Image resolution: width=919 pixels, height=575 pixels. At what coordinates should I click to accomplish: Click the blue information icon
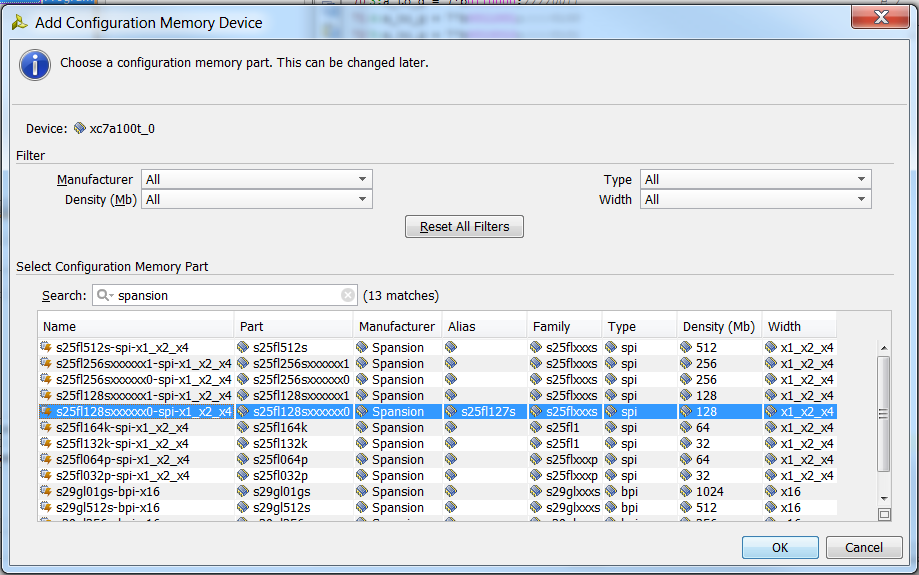pyautogui.click(x=35, y=64)
